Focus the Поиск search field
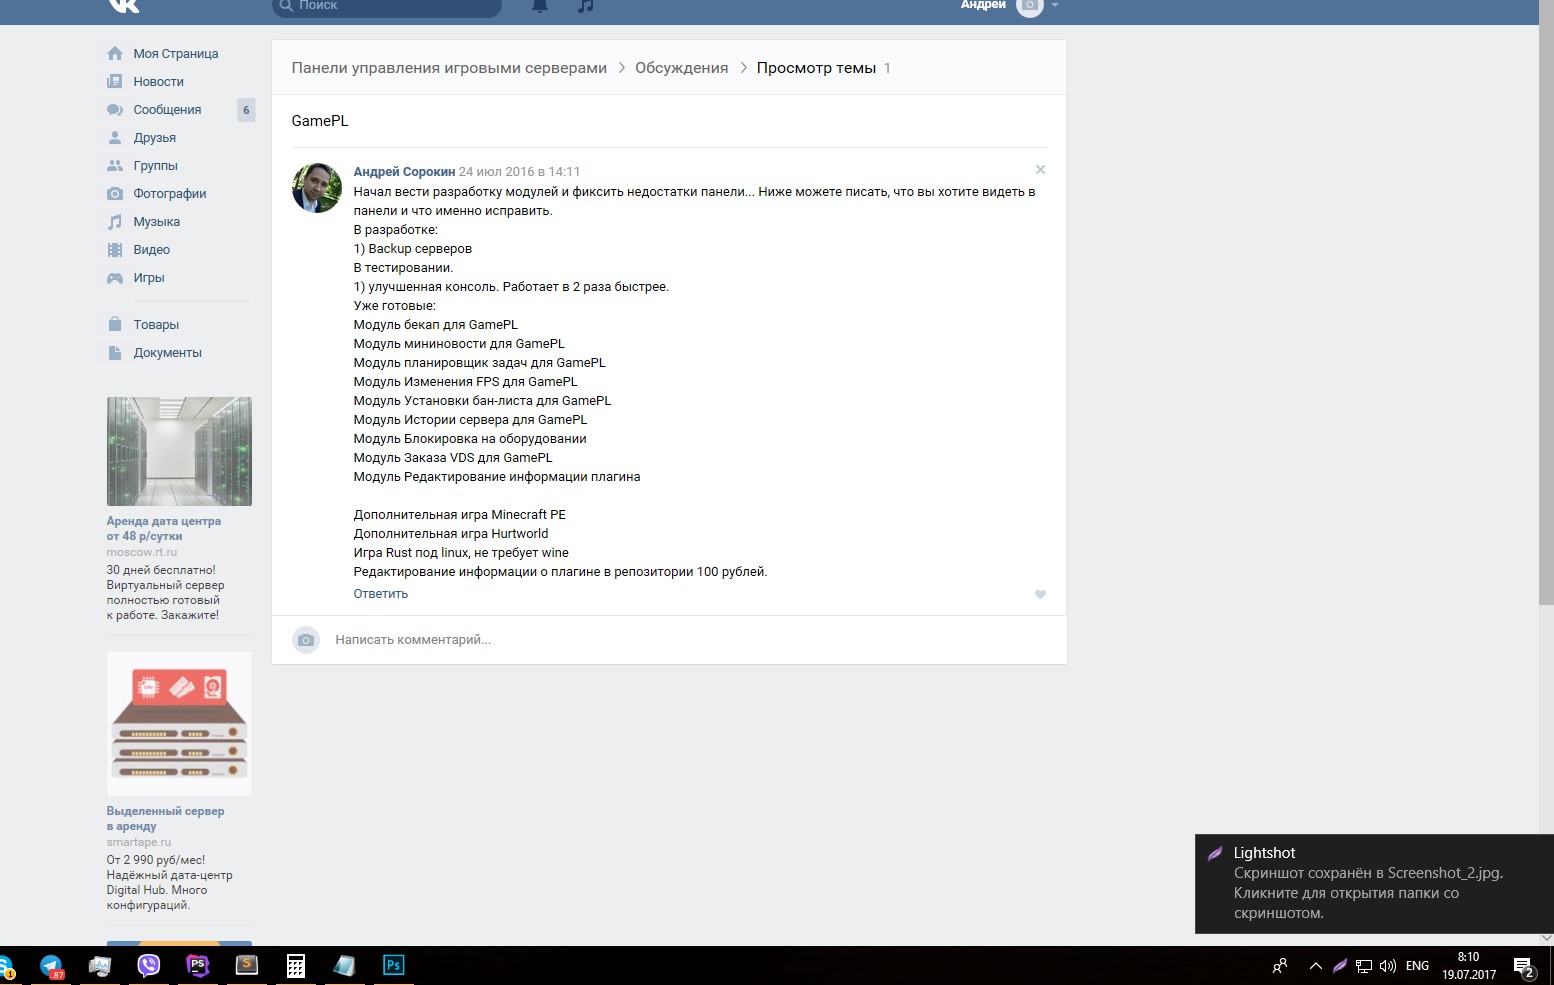1554x985 pixels. pos(386,6)
